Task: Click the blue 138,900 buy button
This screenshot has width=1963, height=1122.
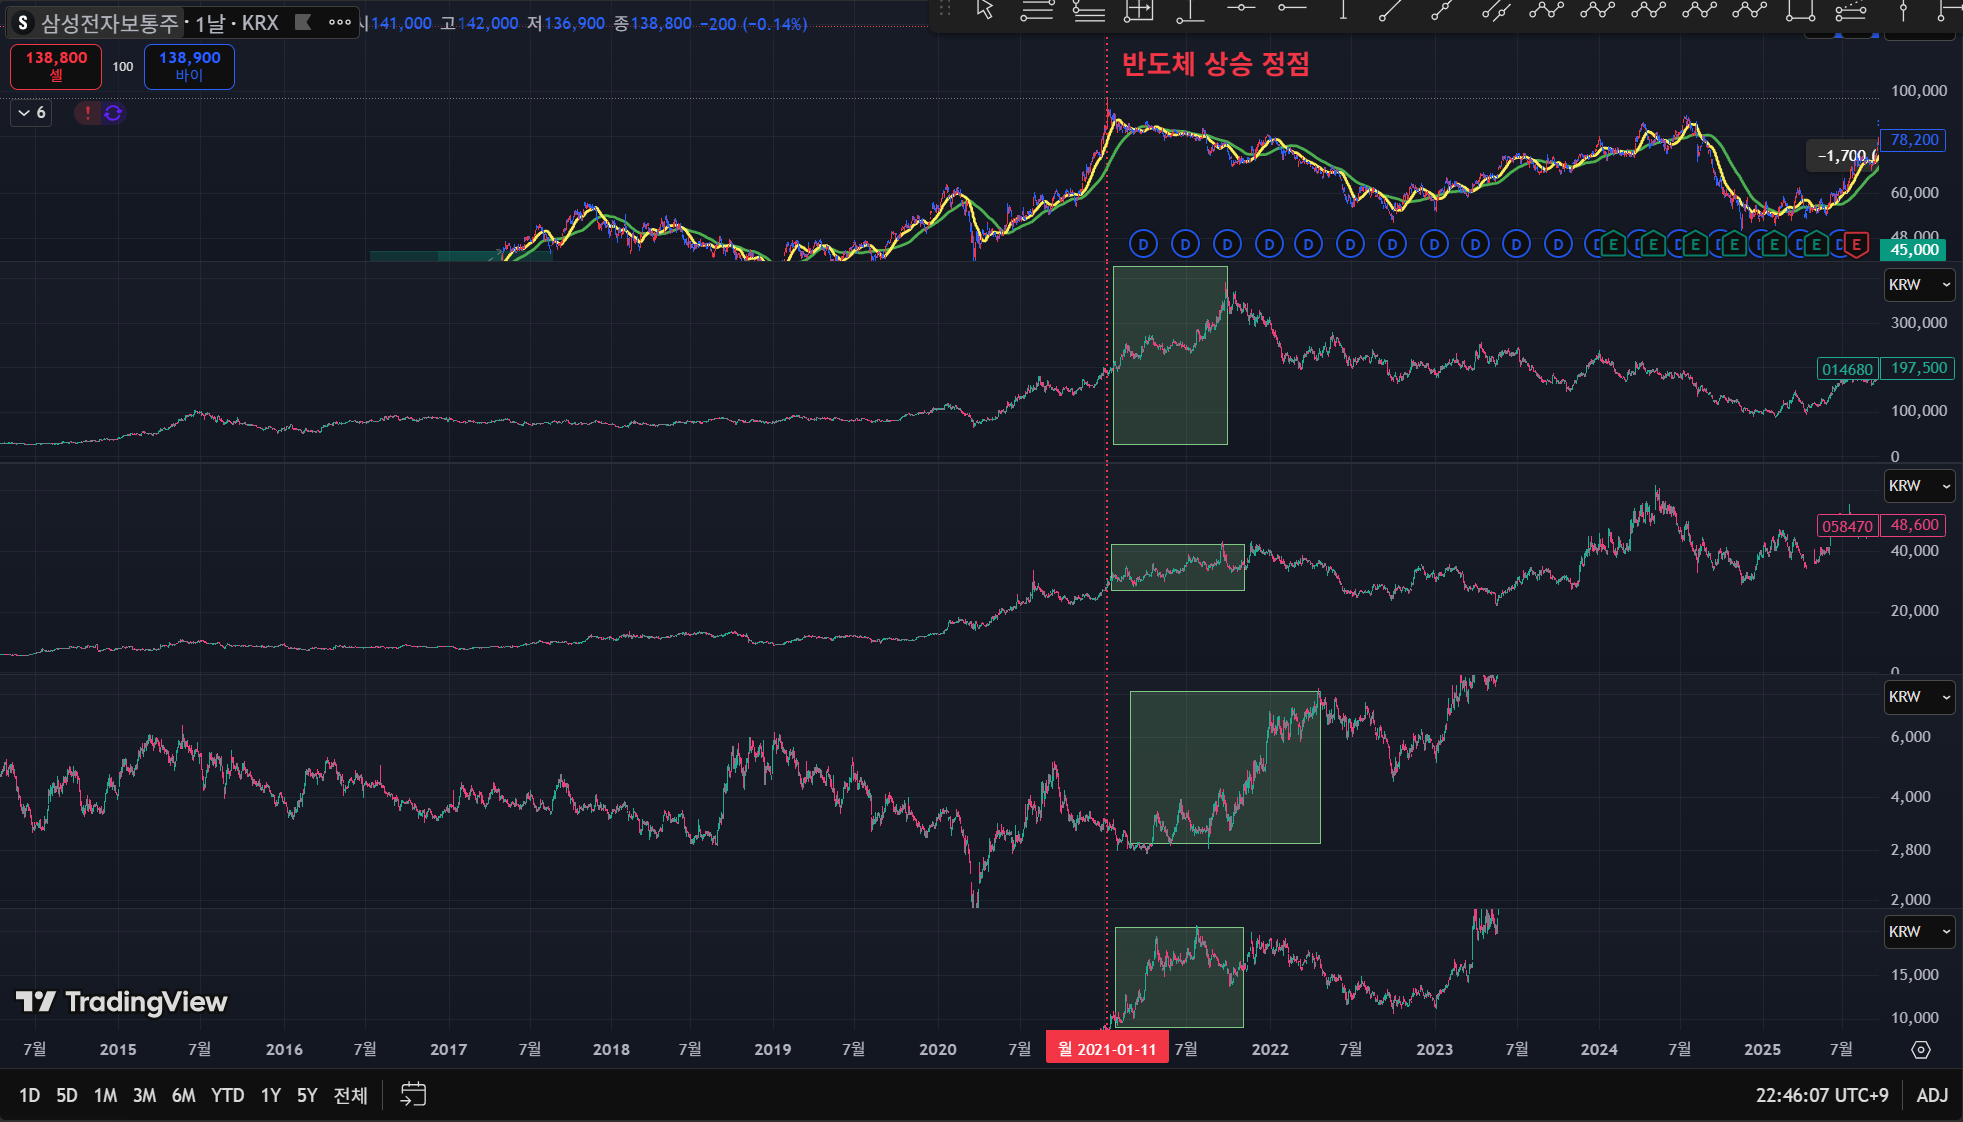Action: tap(189, 66)
